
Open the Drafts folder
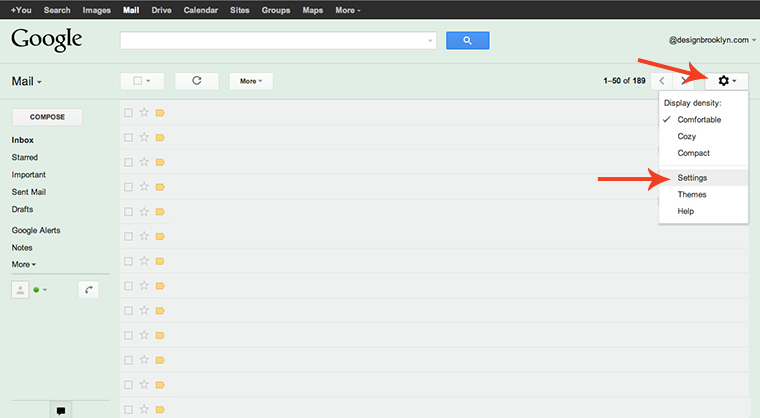coord(22,209)
